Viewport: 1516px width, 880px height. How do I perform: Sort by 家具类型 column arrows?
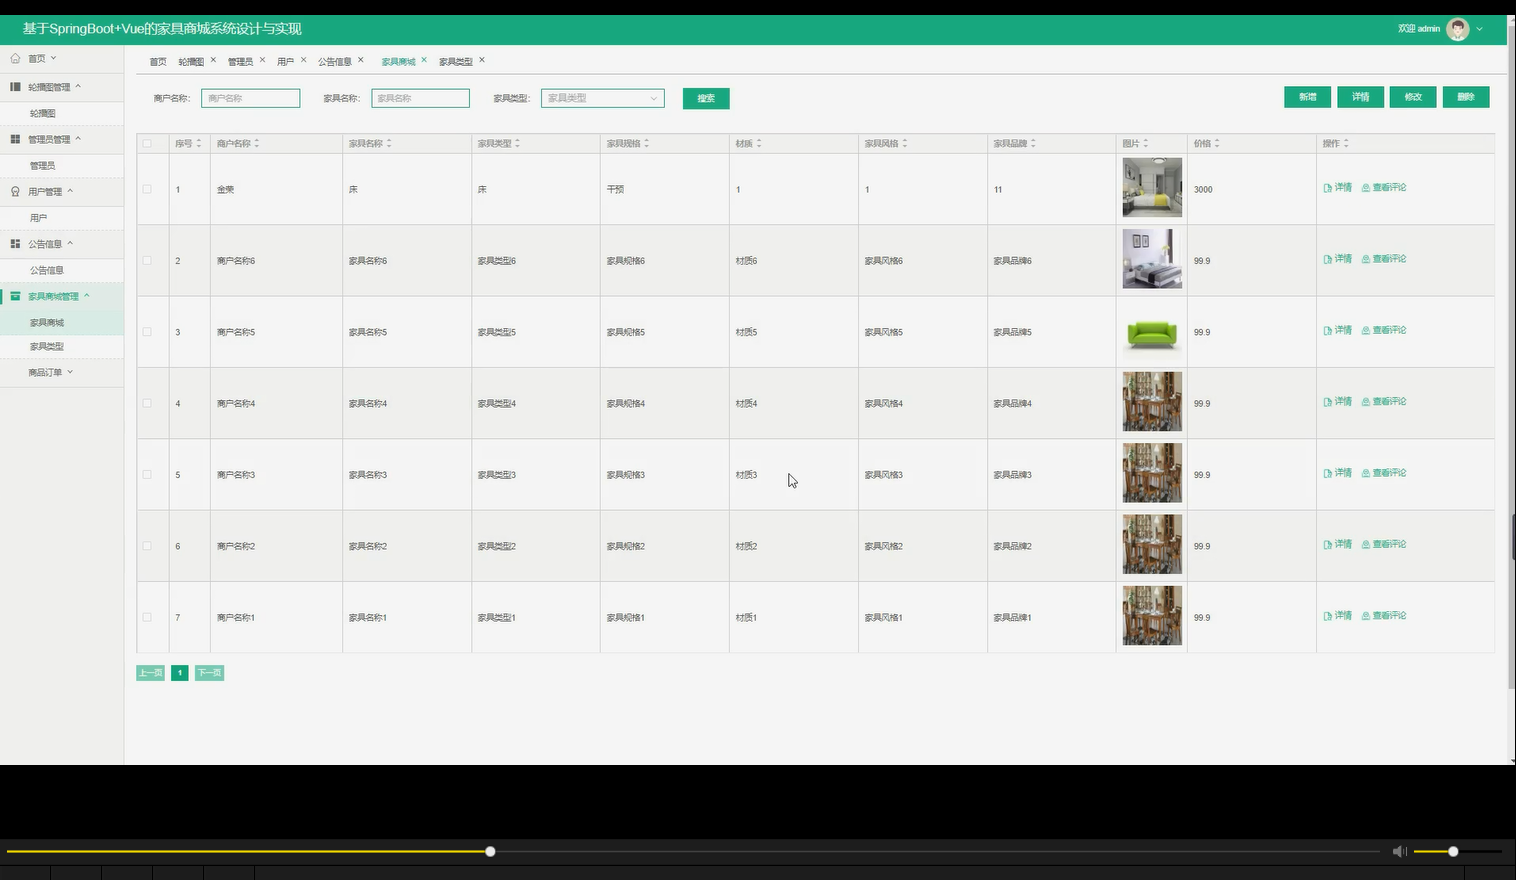coord(517,143)
